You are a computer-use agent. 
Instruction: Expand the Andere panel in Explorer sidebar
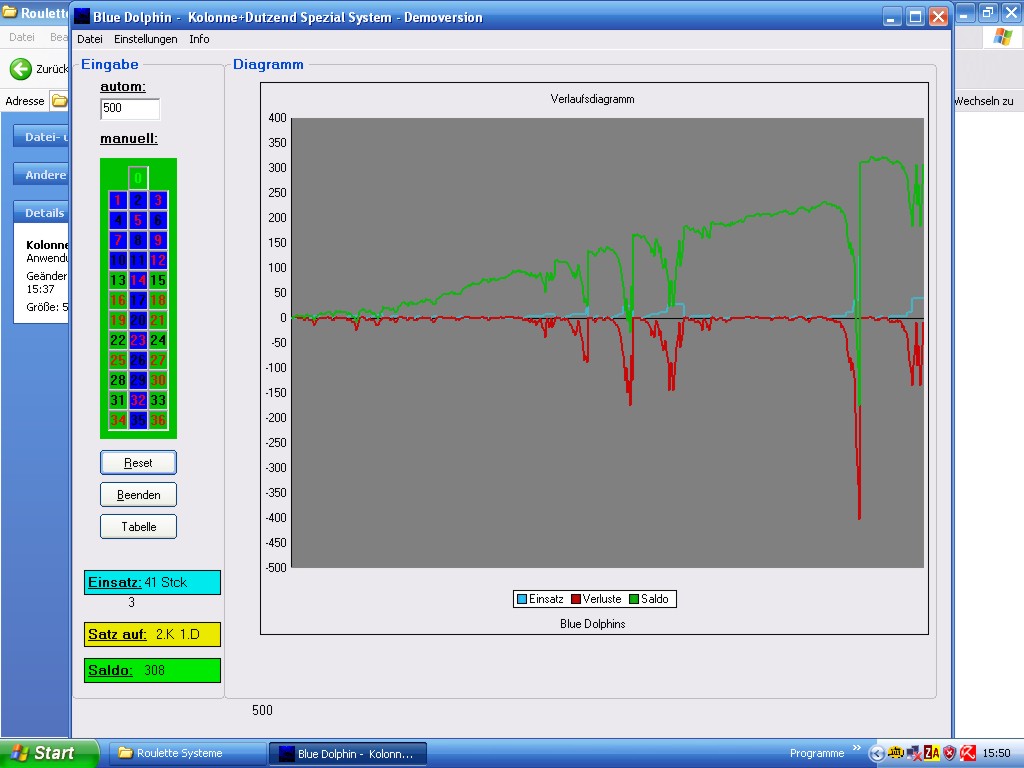click(x=41, y=175)
